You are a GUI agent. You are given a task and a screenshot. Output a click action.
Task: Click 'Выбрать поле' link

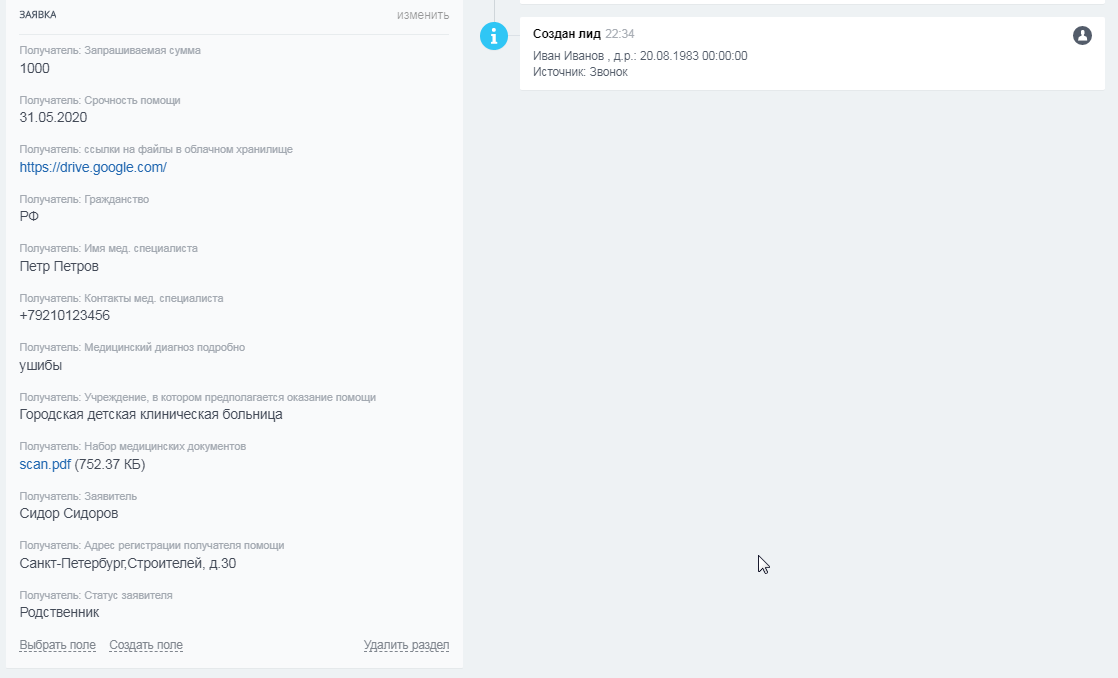tap(58, 645)
